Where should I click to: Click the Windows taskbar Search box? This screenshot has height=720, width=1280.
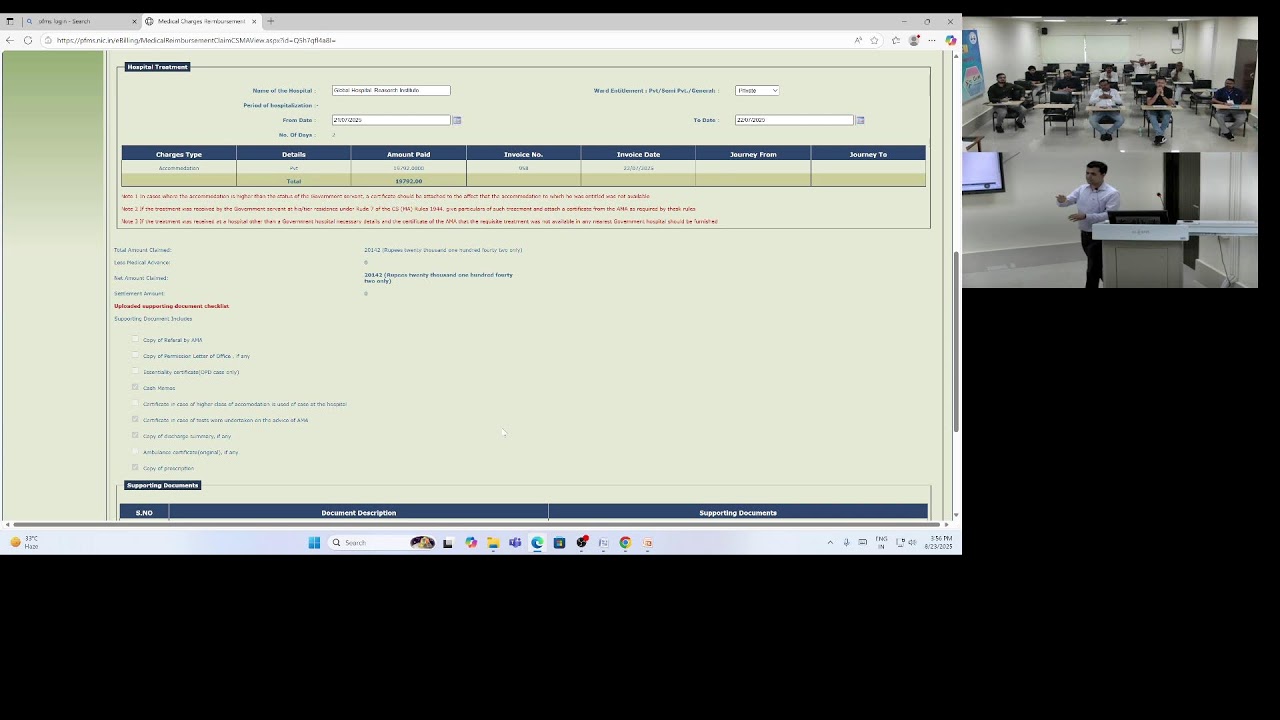[380, 543]
